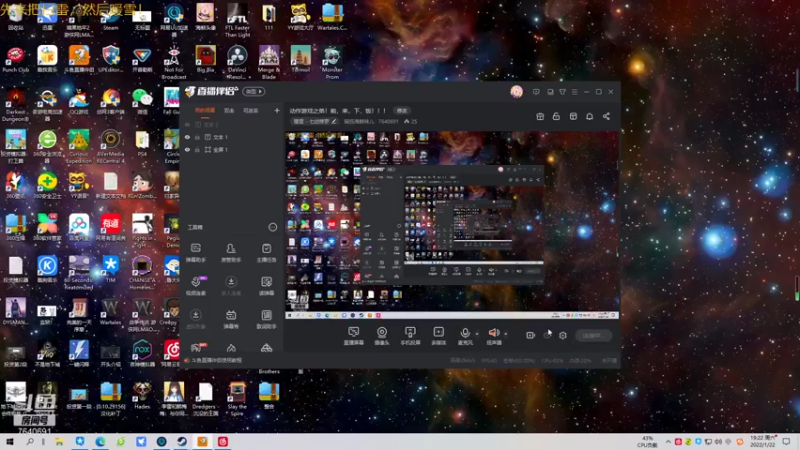Click the 修改 button beside stream title
800x450 pixels.
[402, 111]
